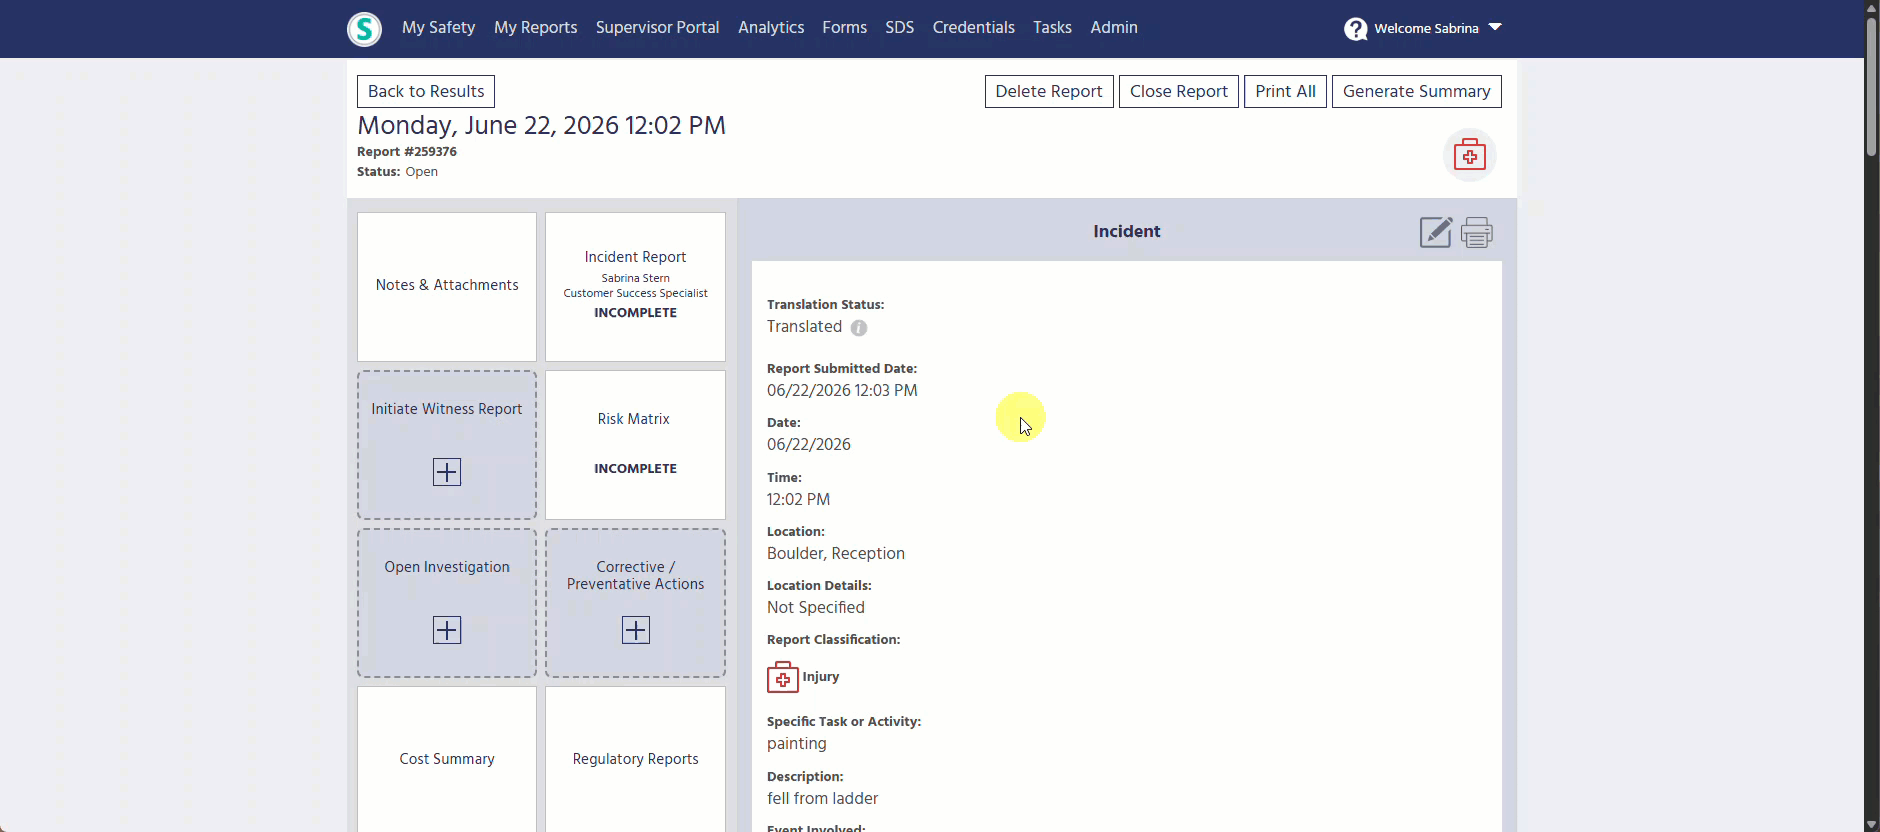The width and height of the screenshot is (1880, 832).
Task: Click the red injury first-aid icon top right
Action: 1470,155
